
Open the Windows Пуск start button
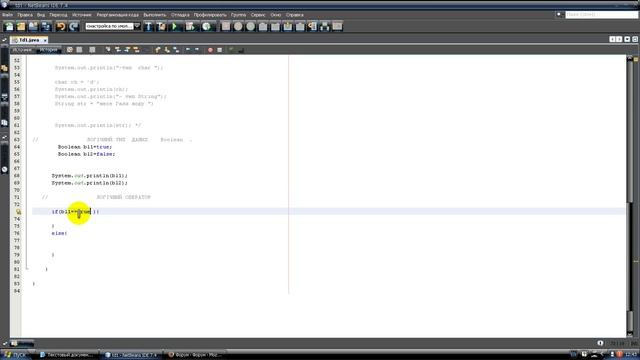15,355
